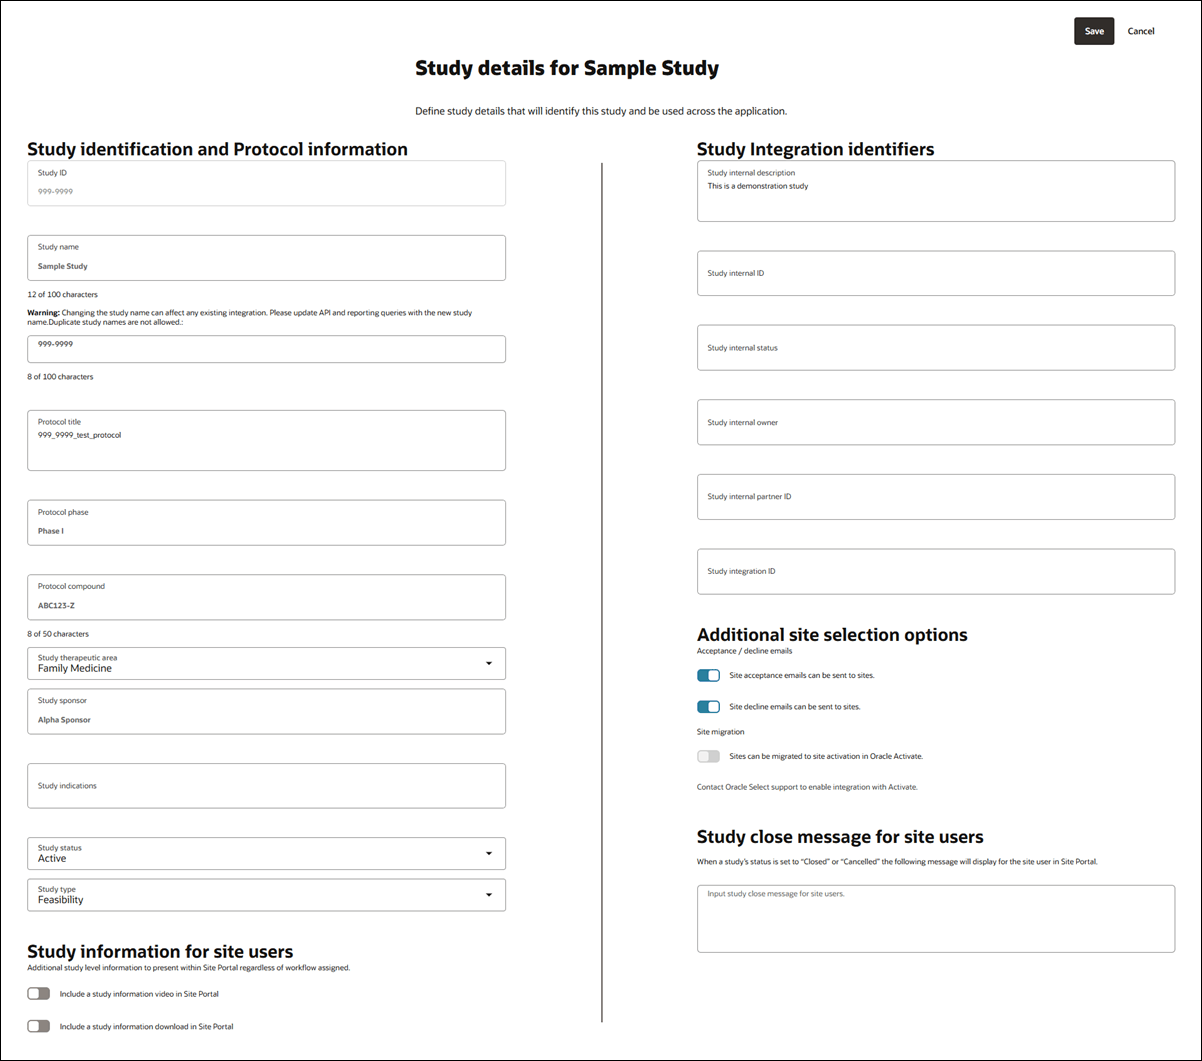
Task: Click the Study internal owner field
Action: (935, 422)
